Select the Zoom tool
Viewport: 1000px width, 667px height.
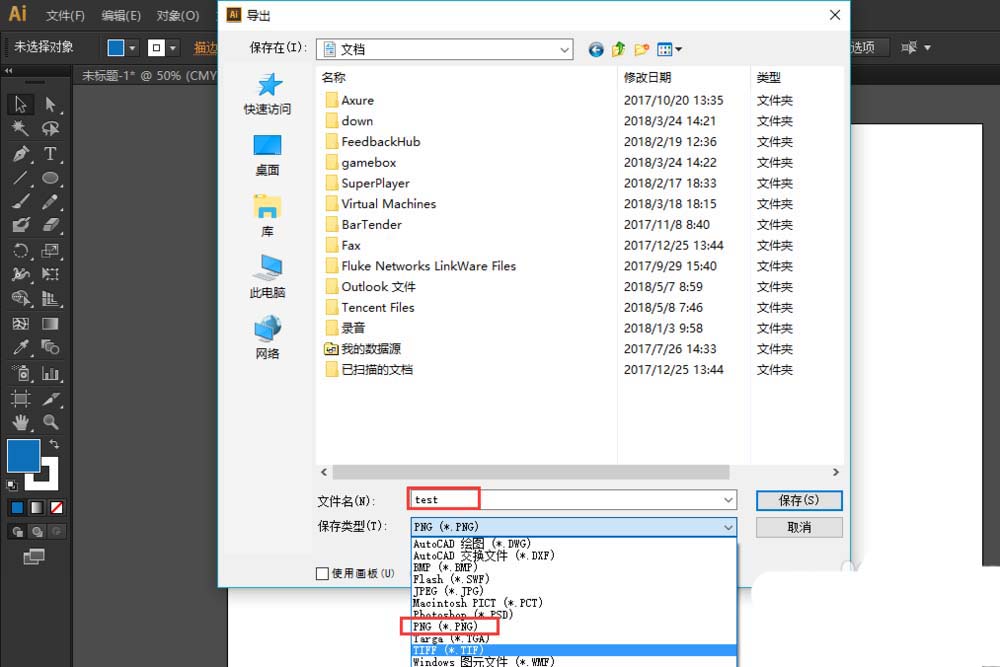click(50, 422)
